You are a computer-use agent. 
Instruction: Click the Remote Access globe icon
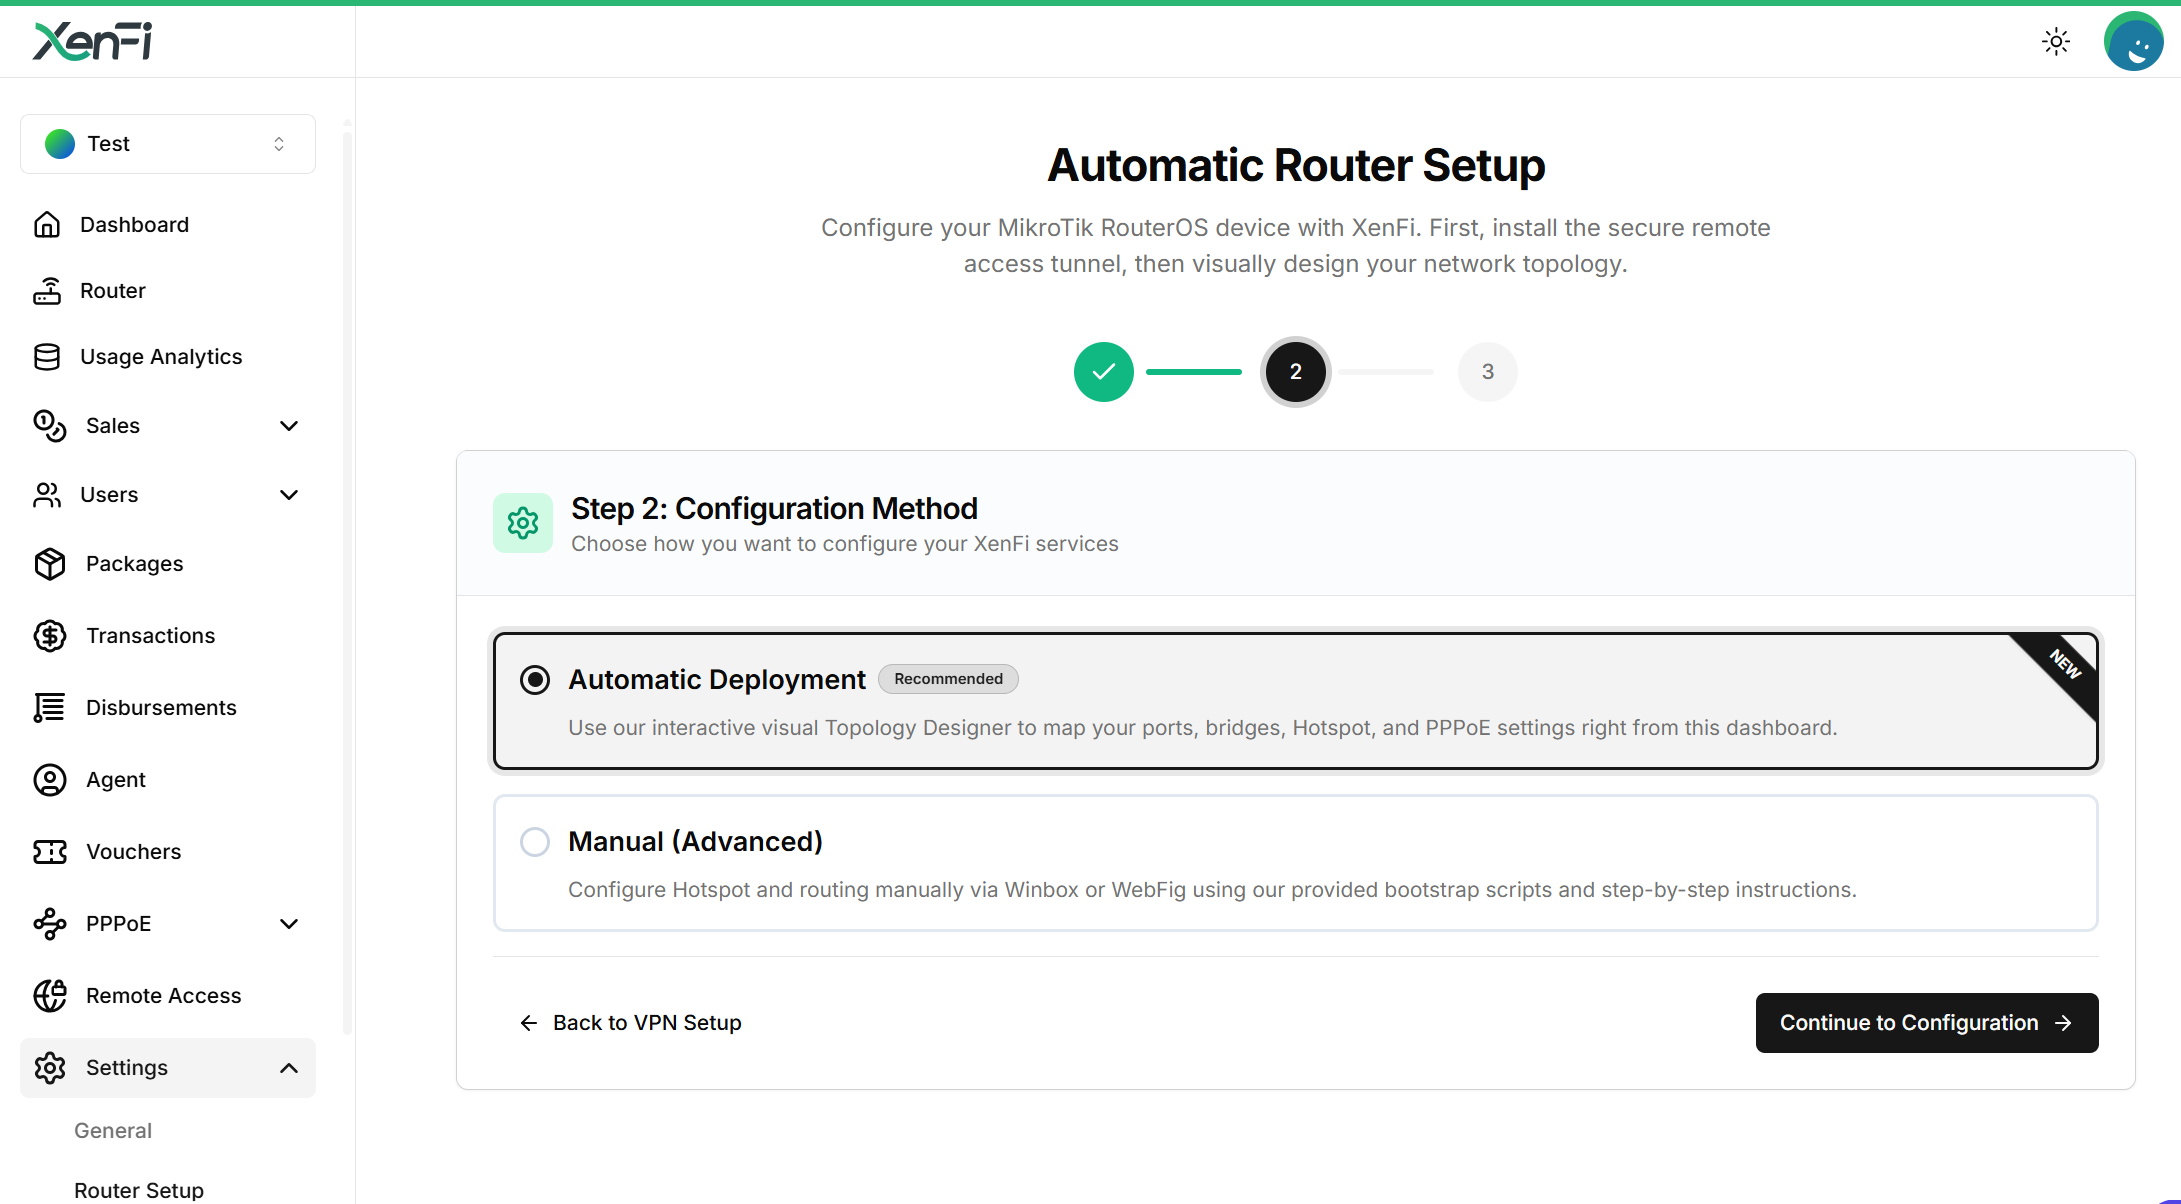coord(49,996)
